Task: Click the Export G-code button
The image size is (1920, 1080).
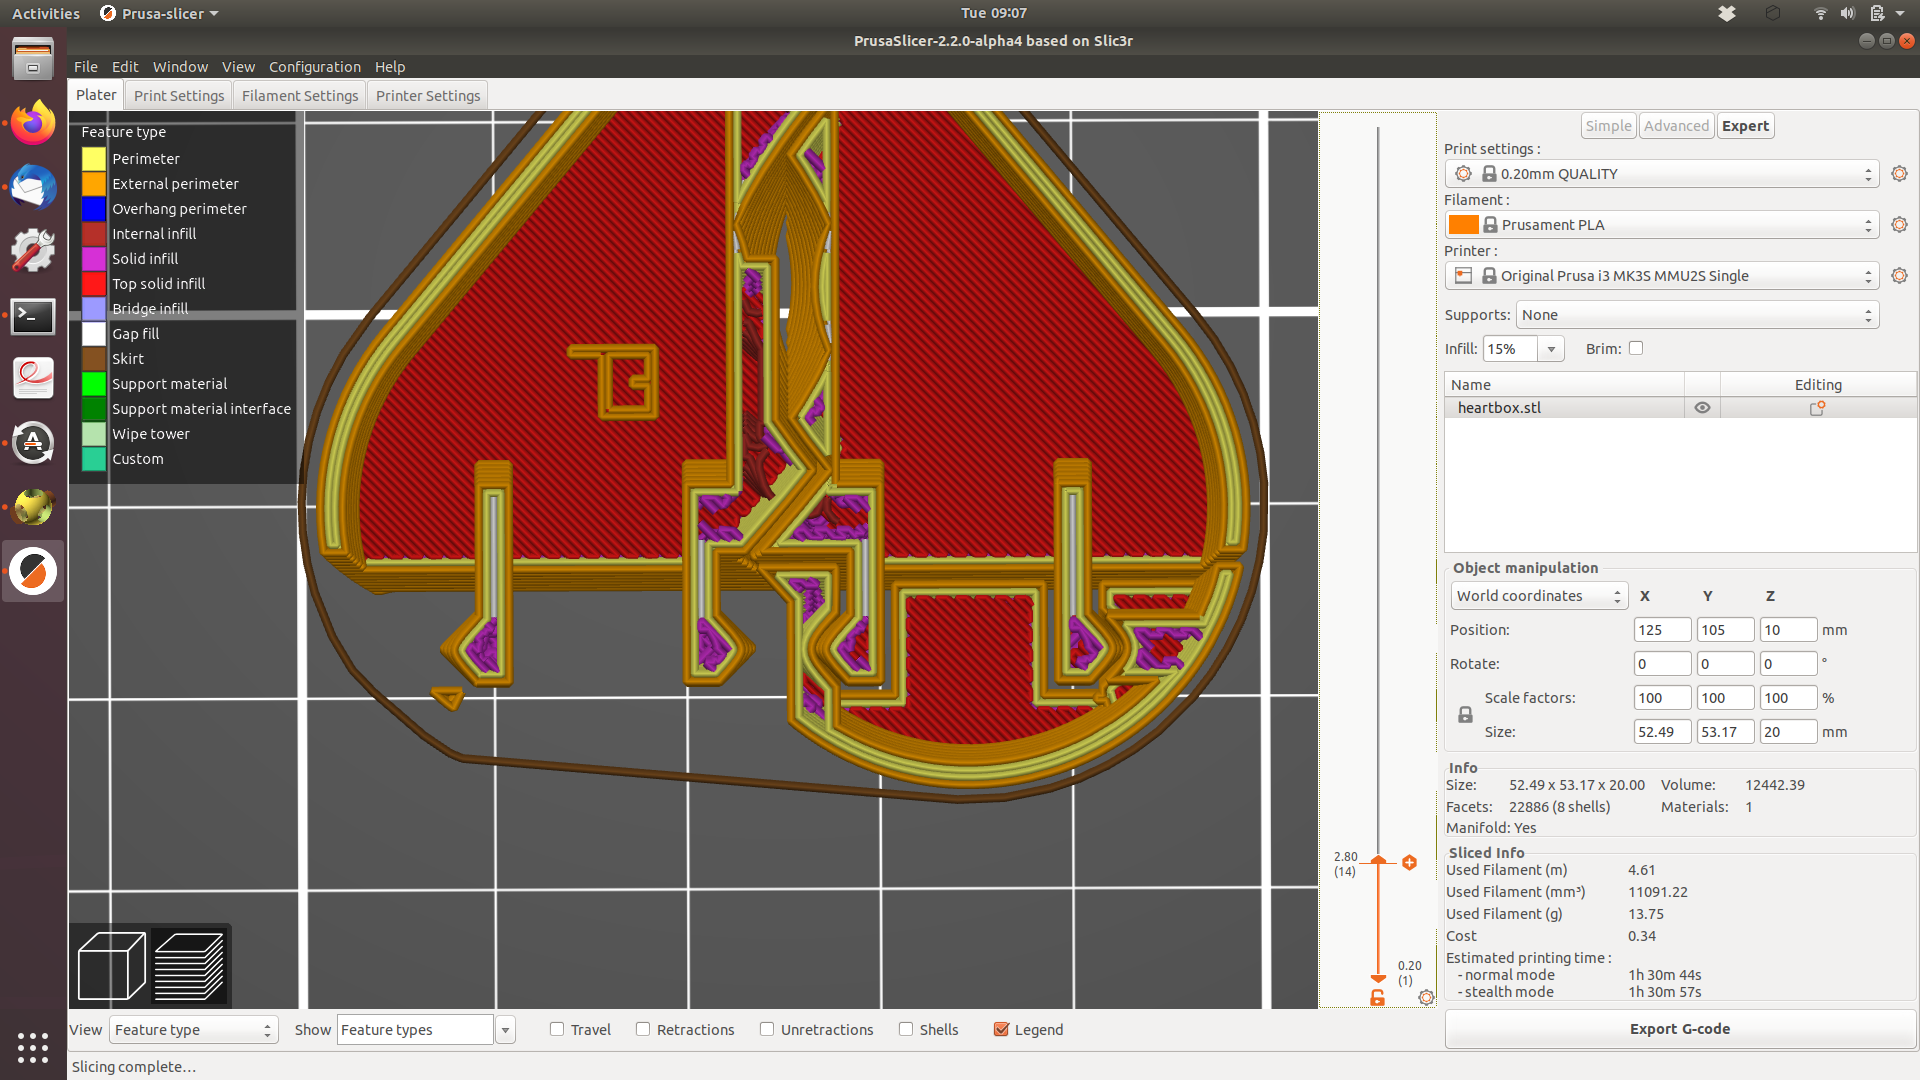Action: [x=1680, y=1029]
